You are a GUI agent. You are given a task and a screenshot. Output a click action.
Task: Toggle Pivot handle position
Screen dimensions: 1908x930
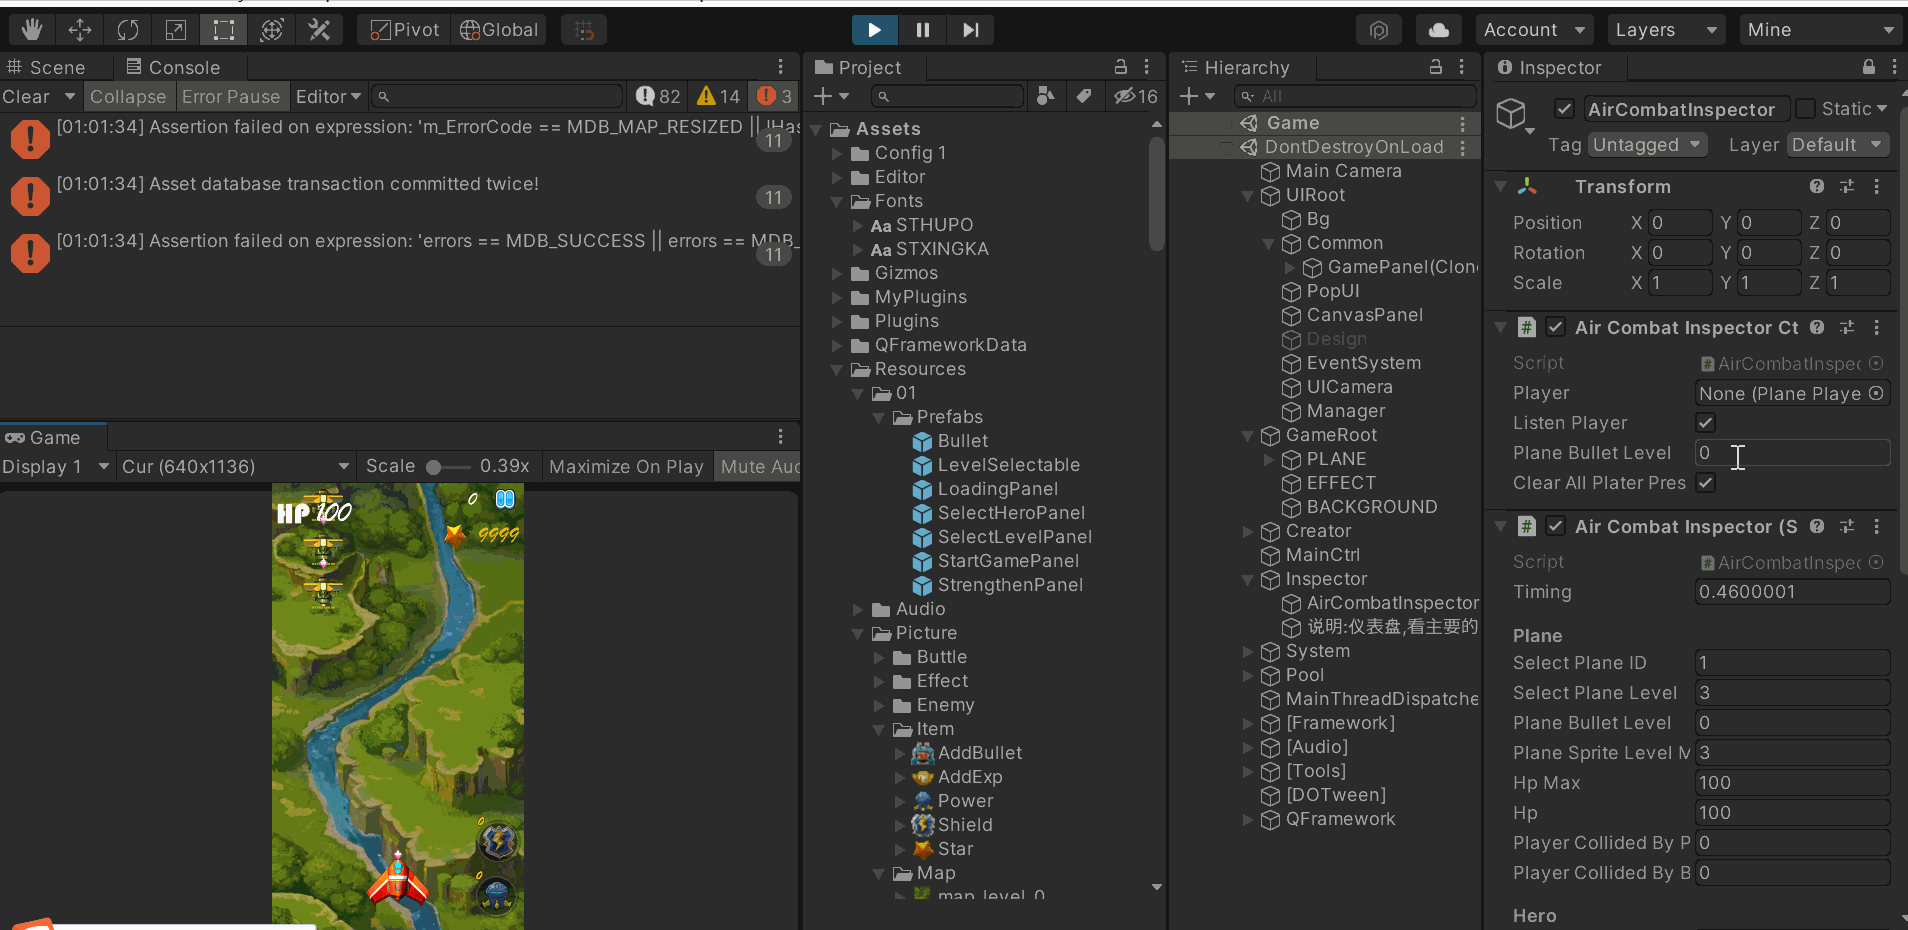[404, 30]
